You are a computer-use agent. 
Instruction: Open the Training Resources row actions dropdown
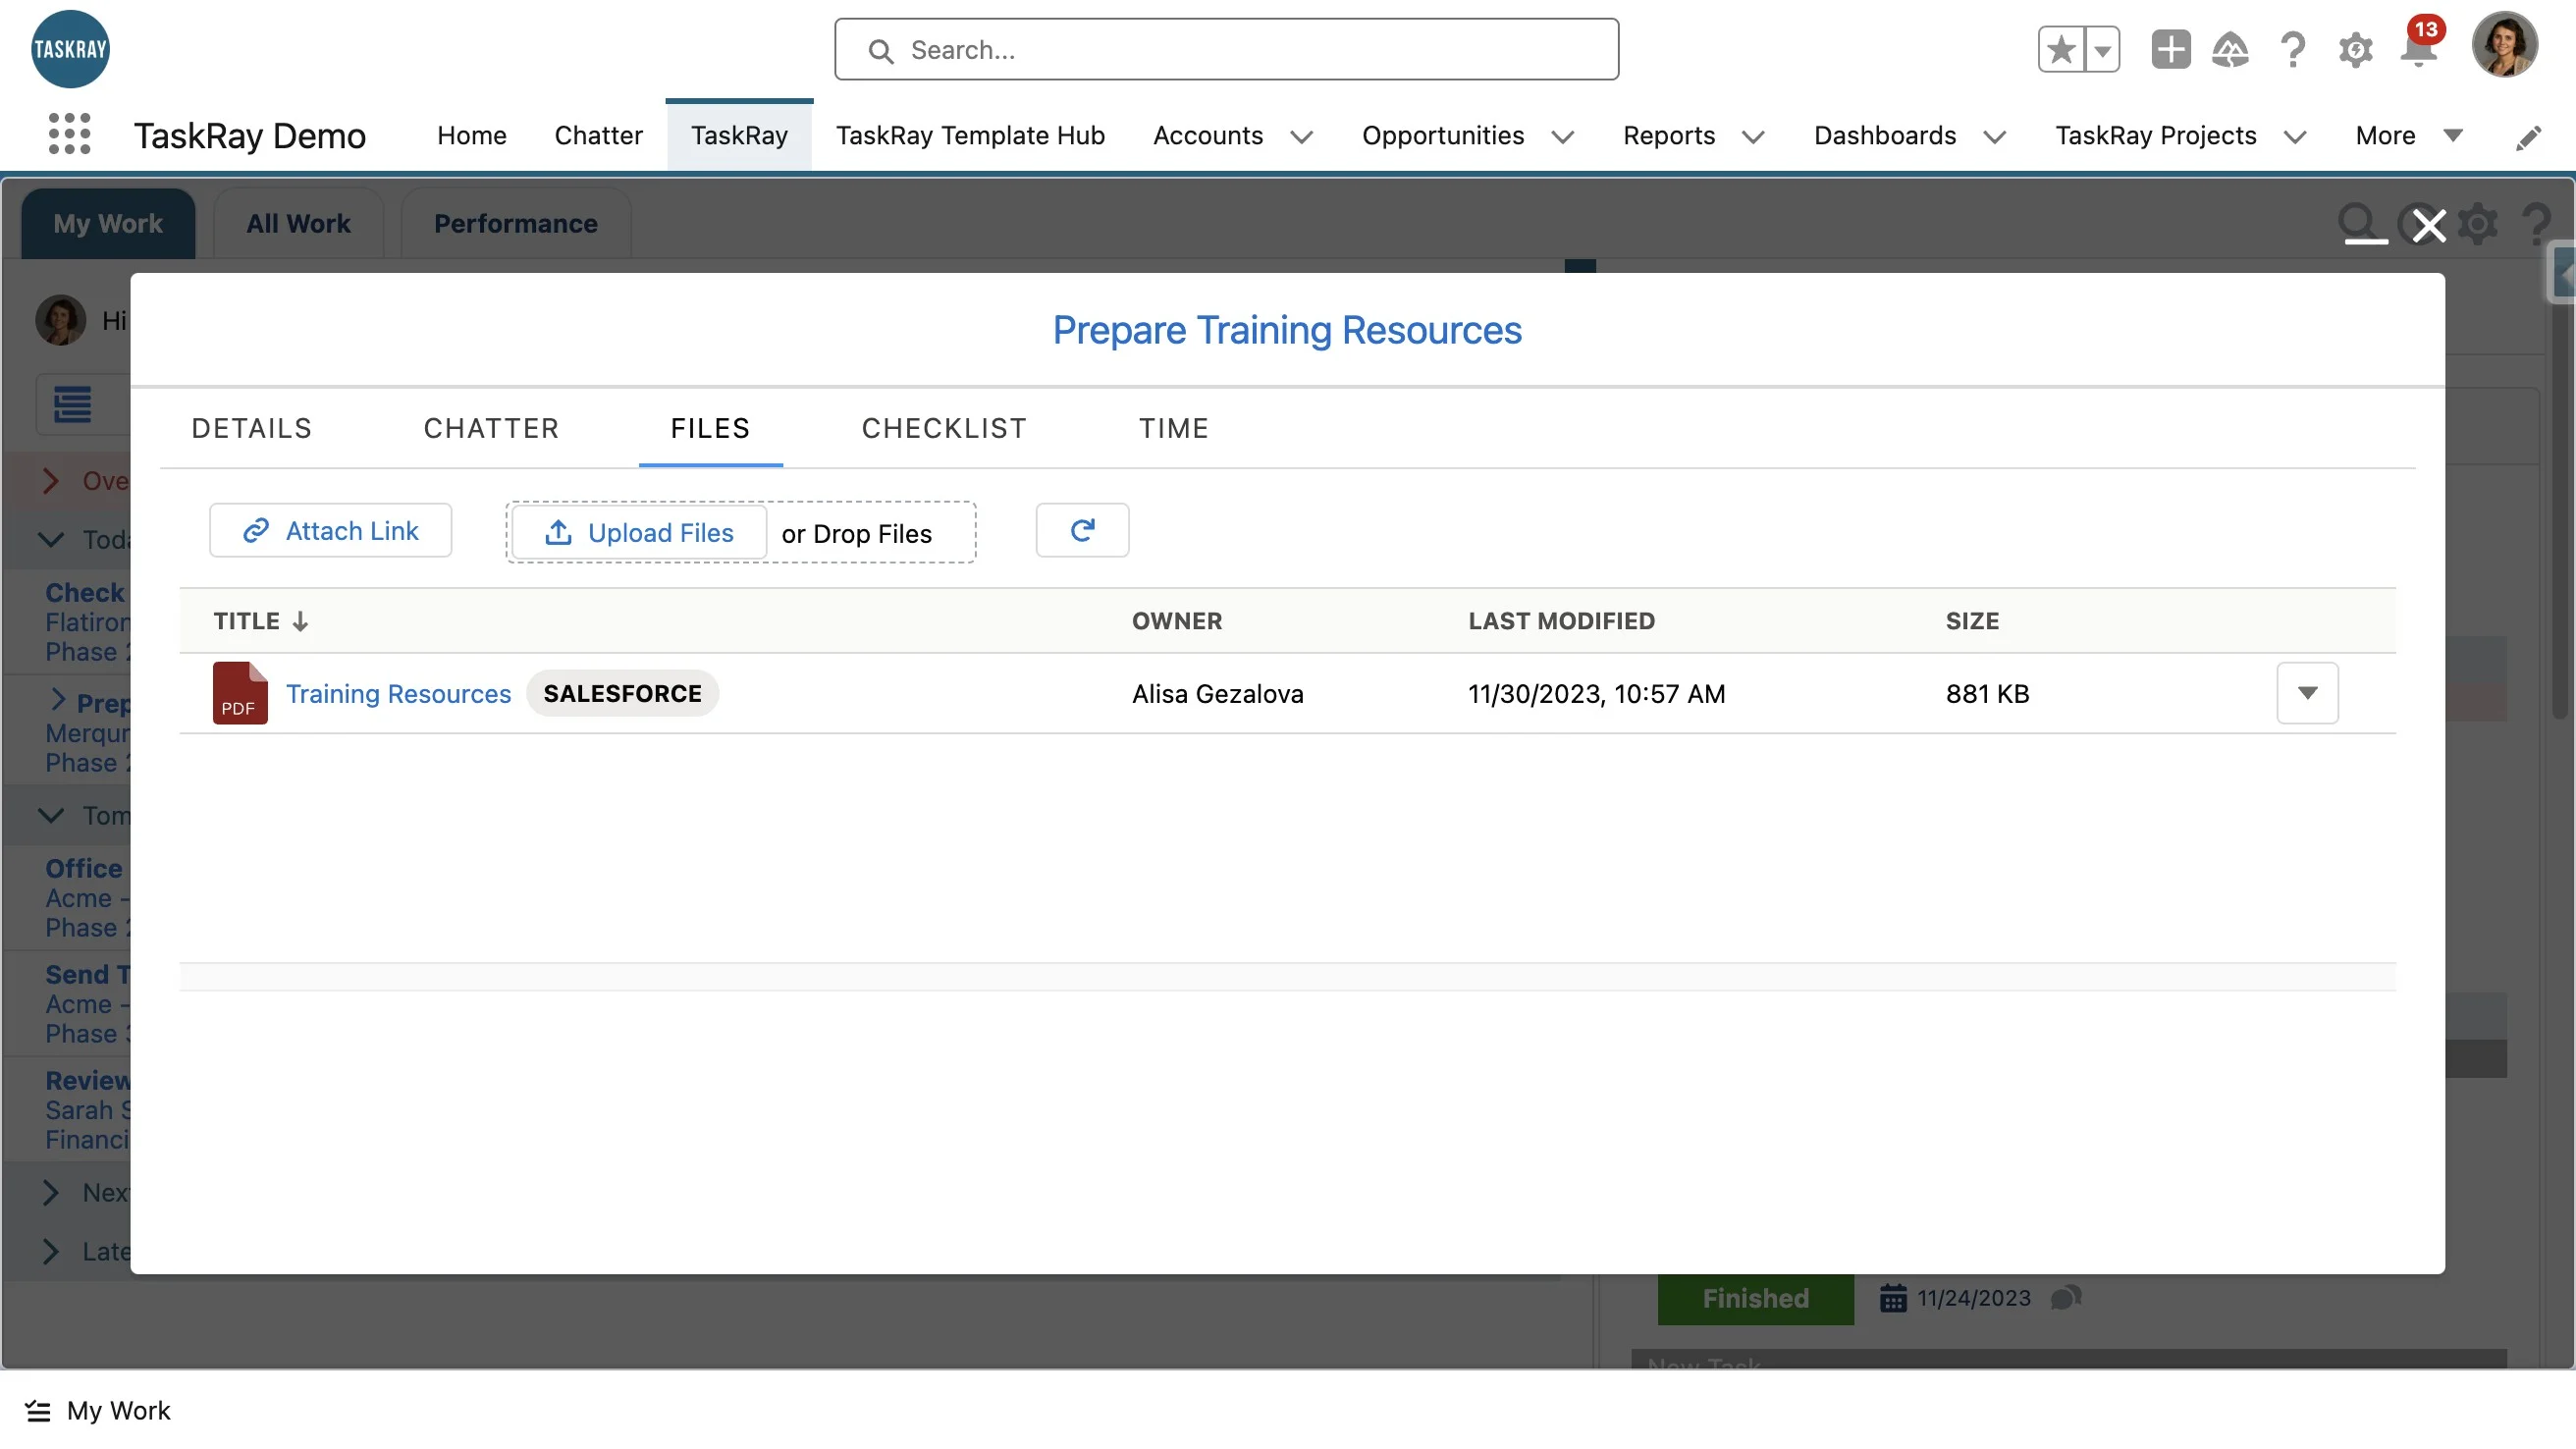click(x=2306, y=693)
